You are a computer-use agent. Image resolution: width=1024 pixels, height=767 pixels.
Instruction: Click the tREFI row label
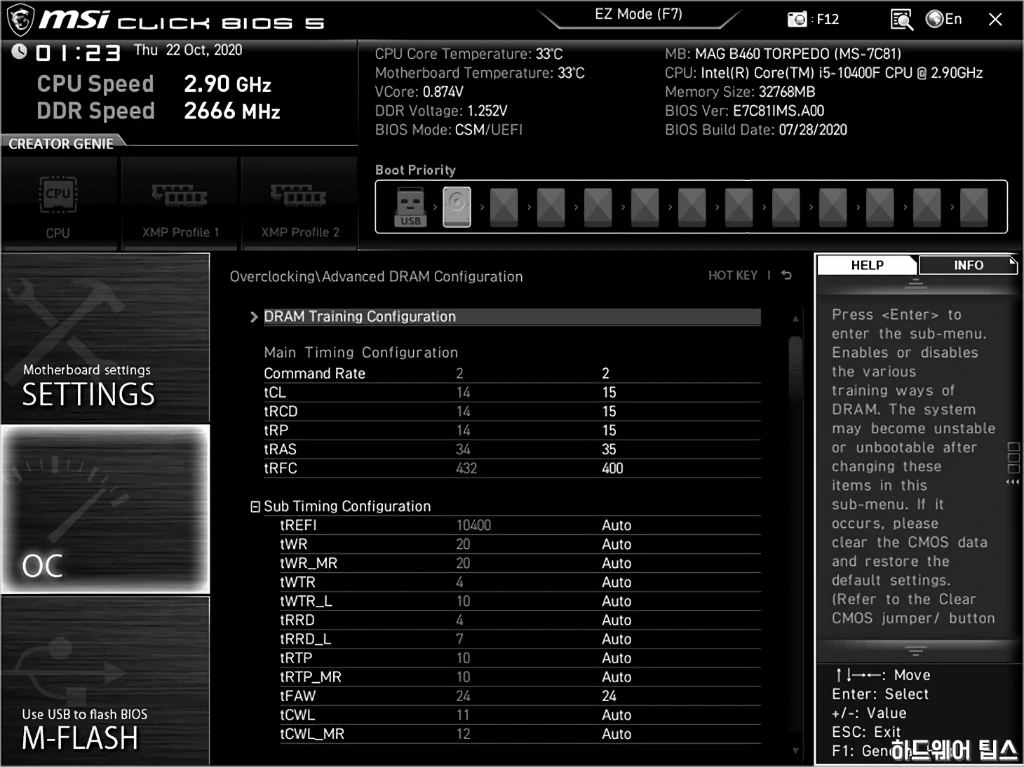tap(298, 525)
